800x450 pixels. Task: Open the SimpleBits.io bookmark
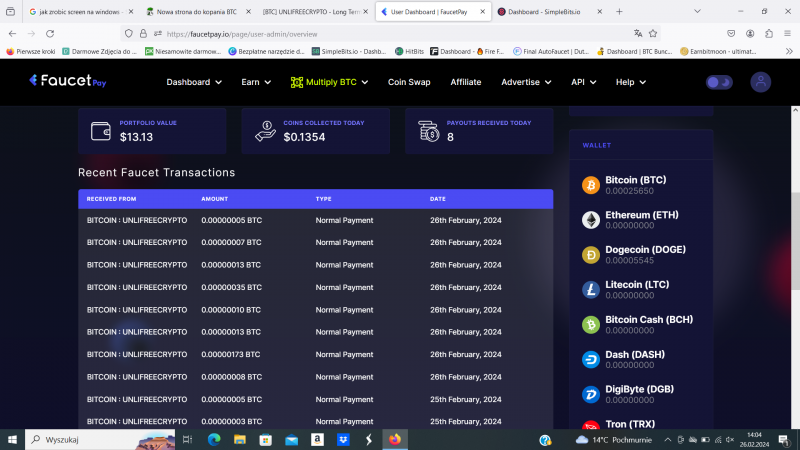(348, 51)
